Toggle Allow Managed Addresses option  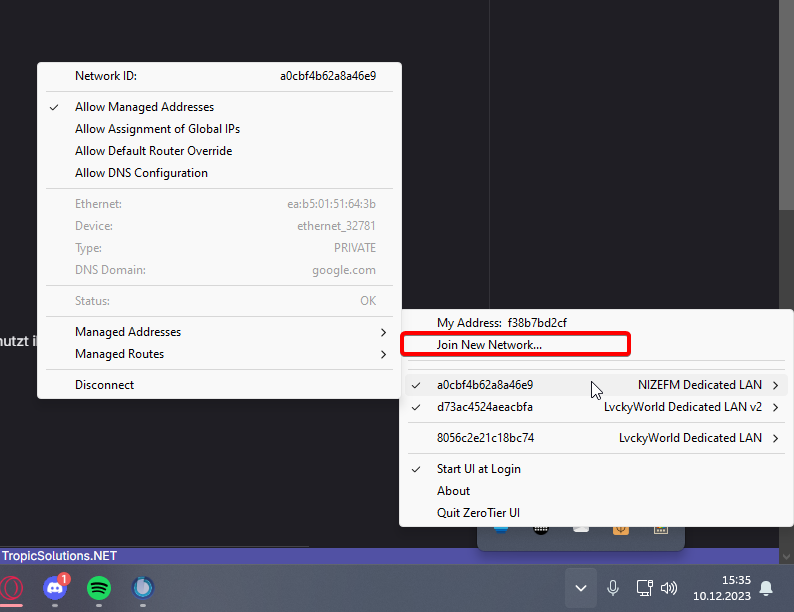coord(144,107)
